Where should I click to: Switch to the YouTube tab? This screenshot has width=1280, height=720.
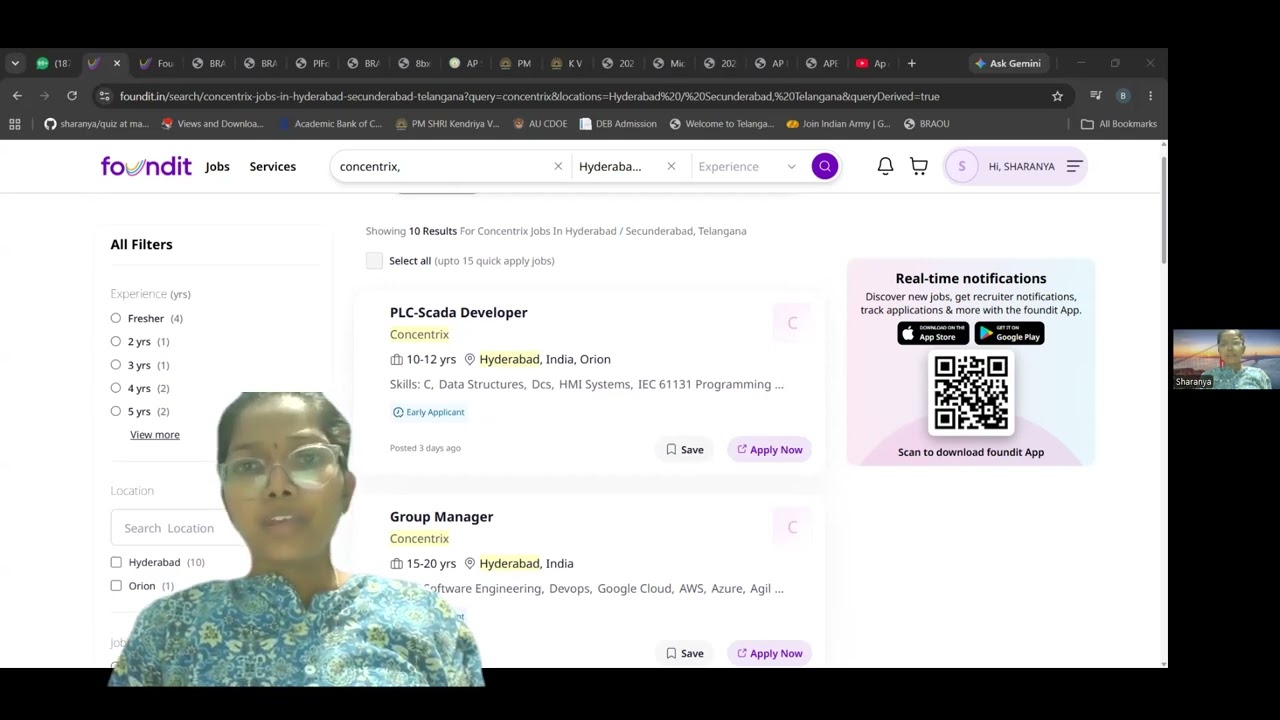872,63
